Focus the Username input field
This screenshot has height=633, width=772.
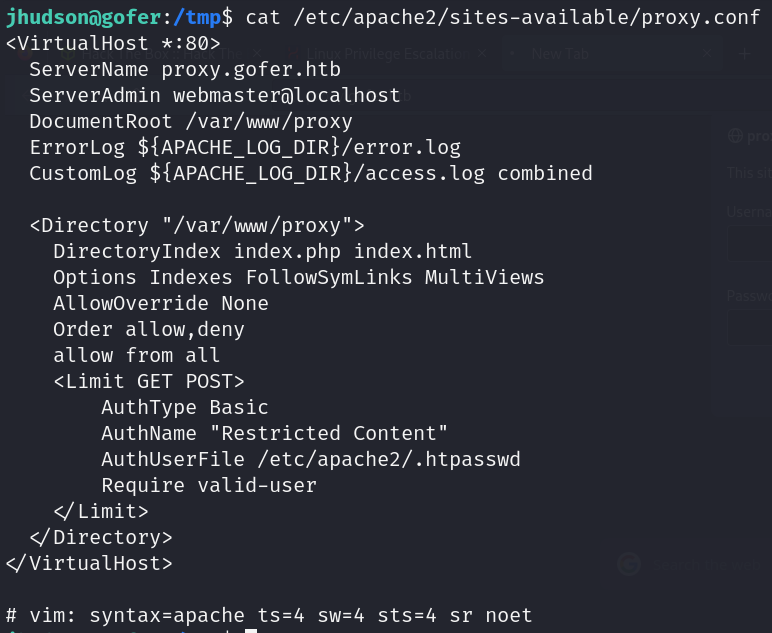(748, 247)
